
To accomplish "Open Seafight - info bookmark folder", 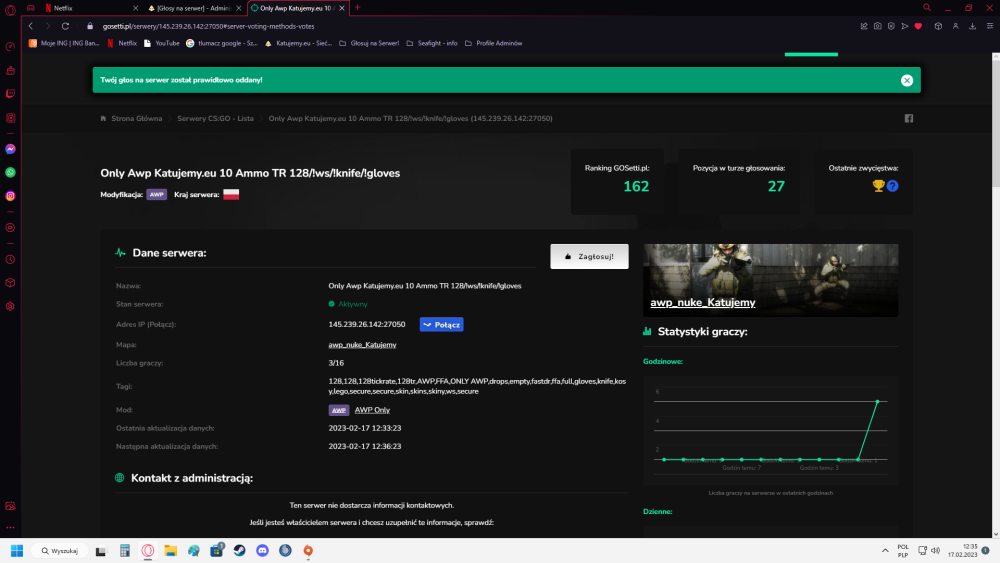I will point(432,43).
